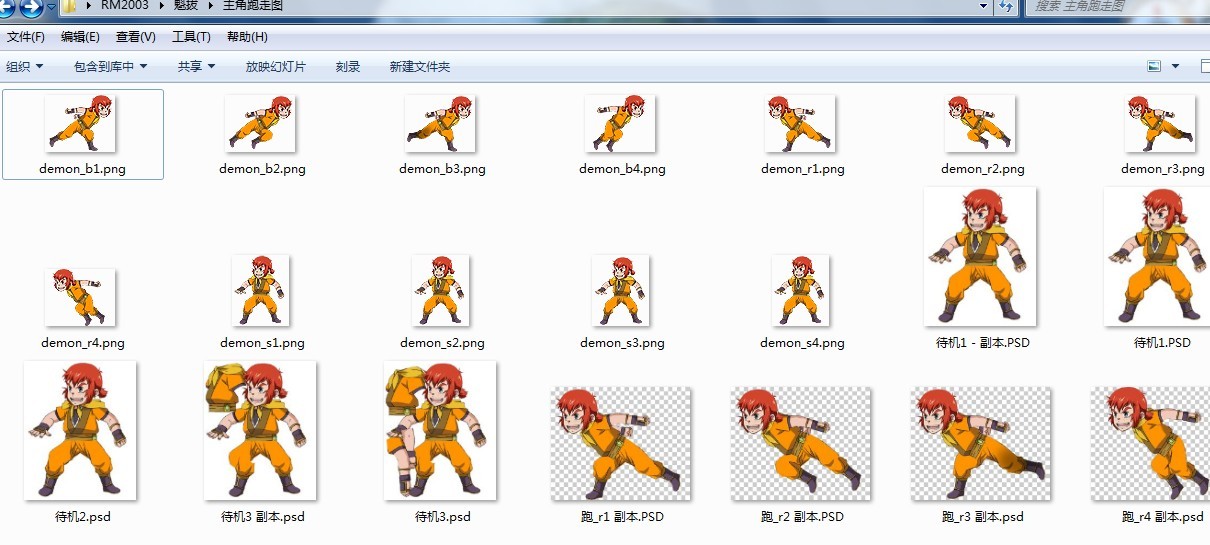
Task: Open the 查看(V) menu
Action: coord(136,37)
